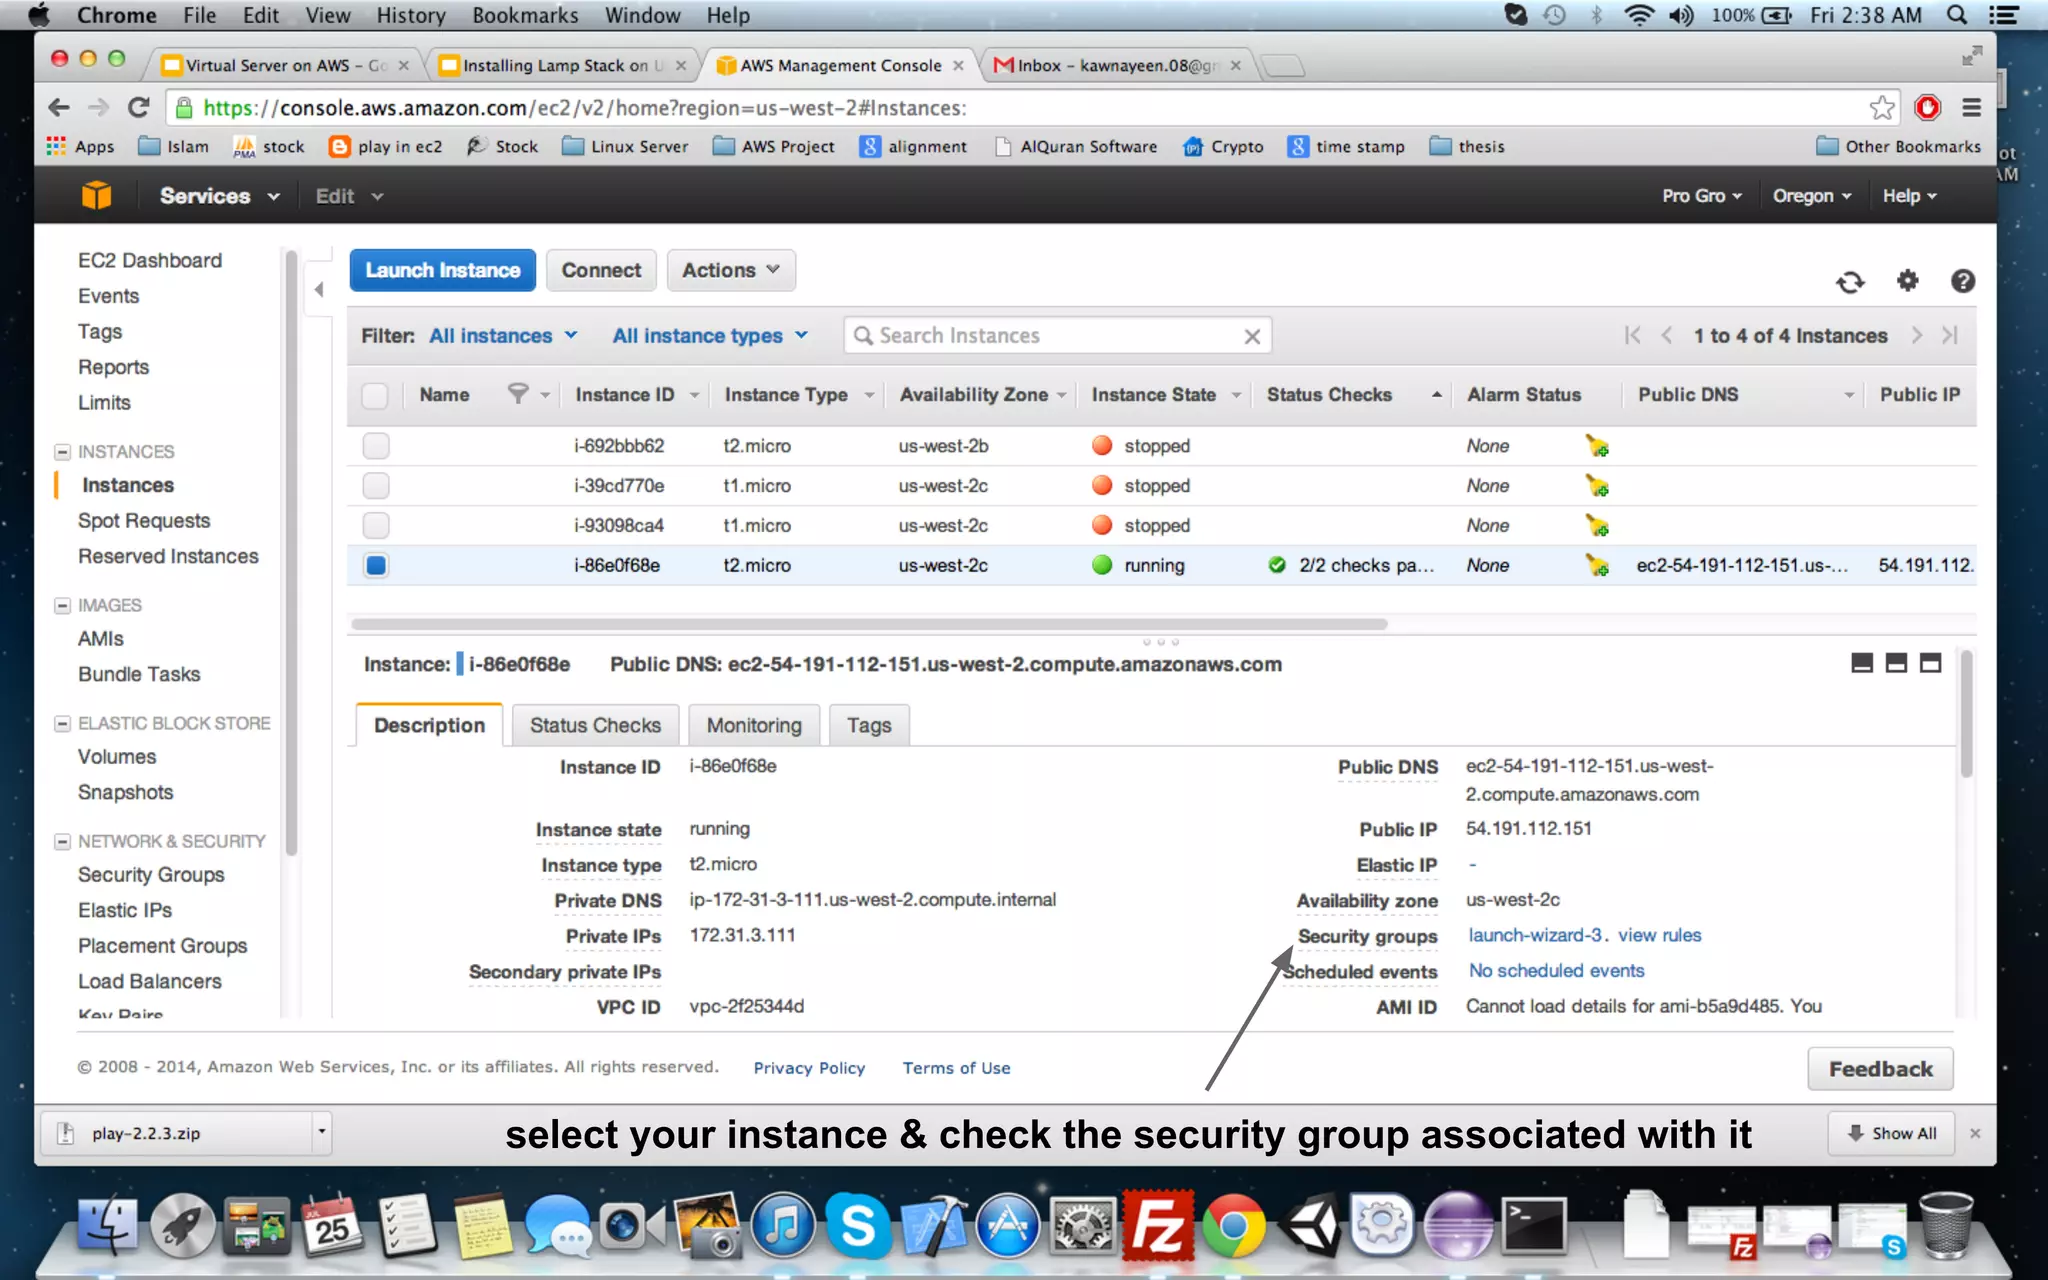The height and width of the screenshot is (1280, 2048).
Task: Open Skype from the Dock
Action: coord(858,1225)
